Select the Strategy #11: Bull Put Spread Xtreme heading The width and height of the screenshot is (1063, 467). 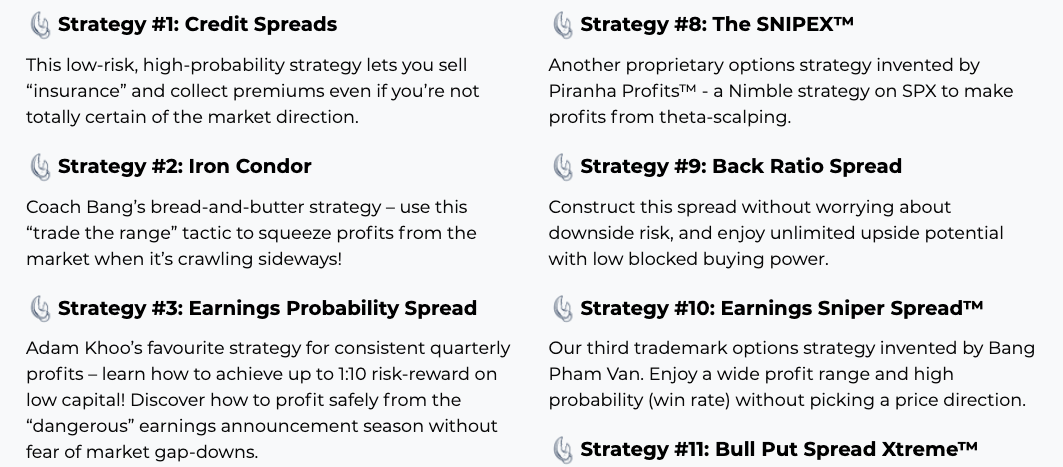tap(779, 449)
